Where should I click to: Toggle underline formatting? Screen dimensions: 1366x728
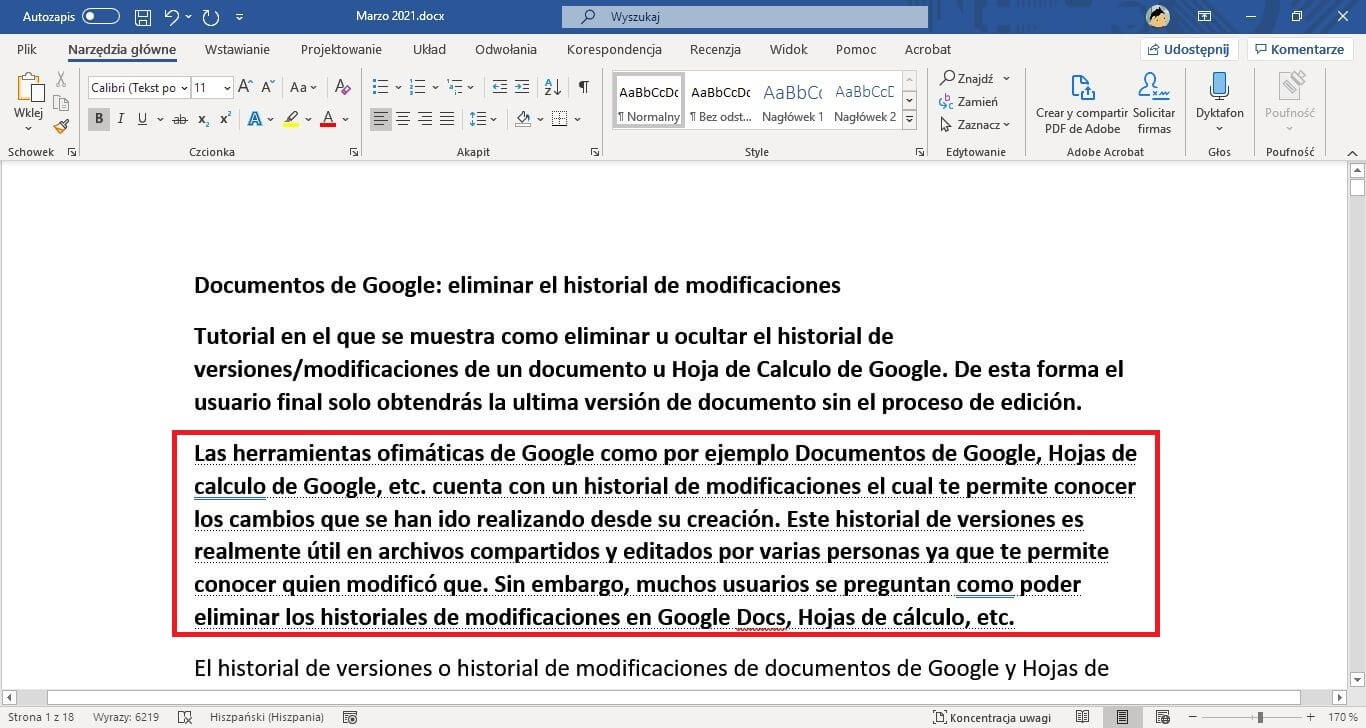[x=143, y=119]
